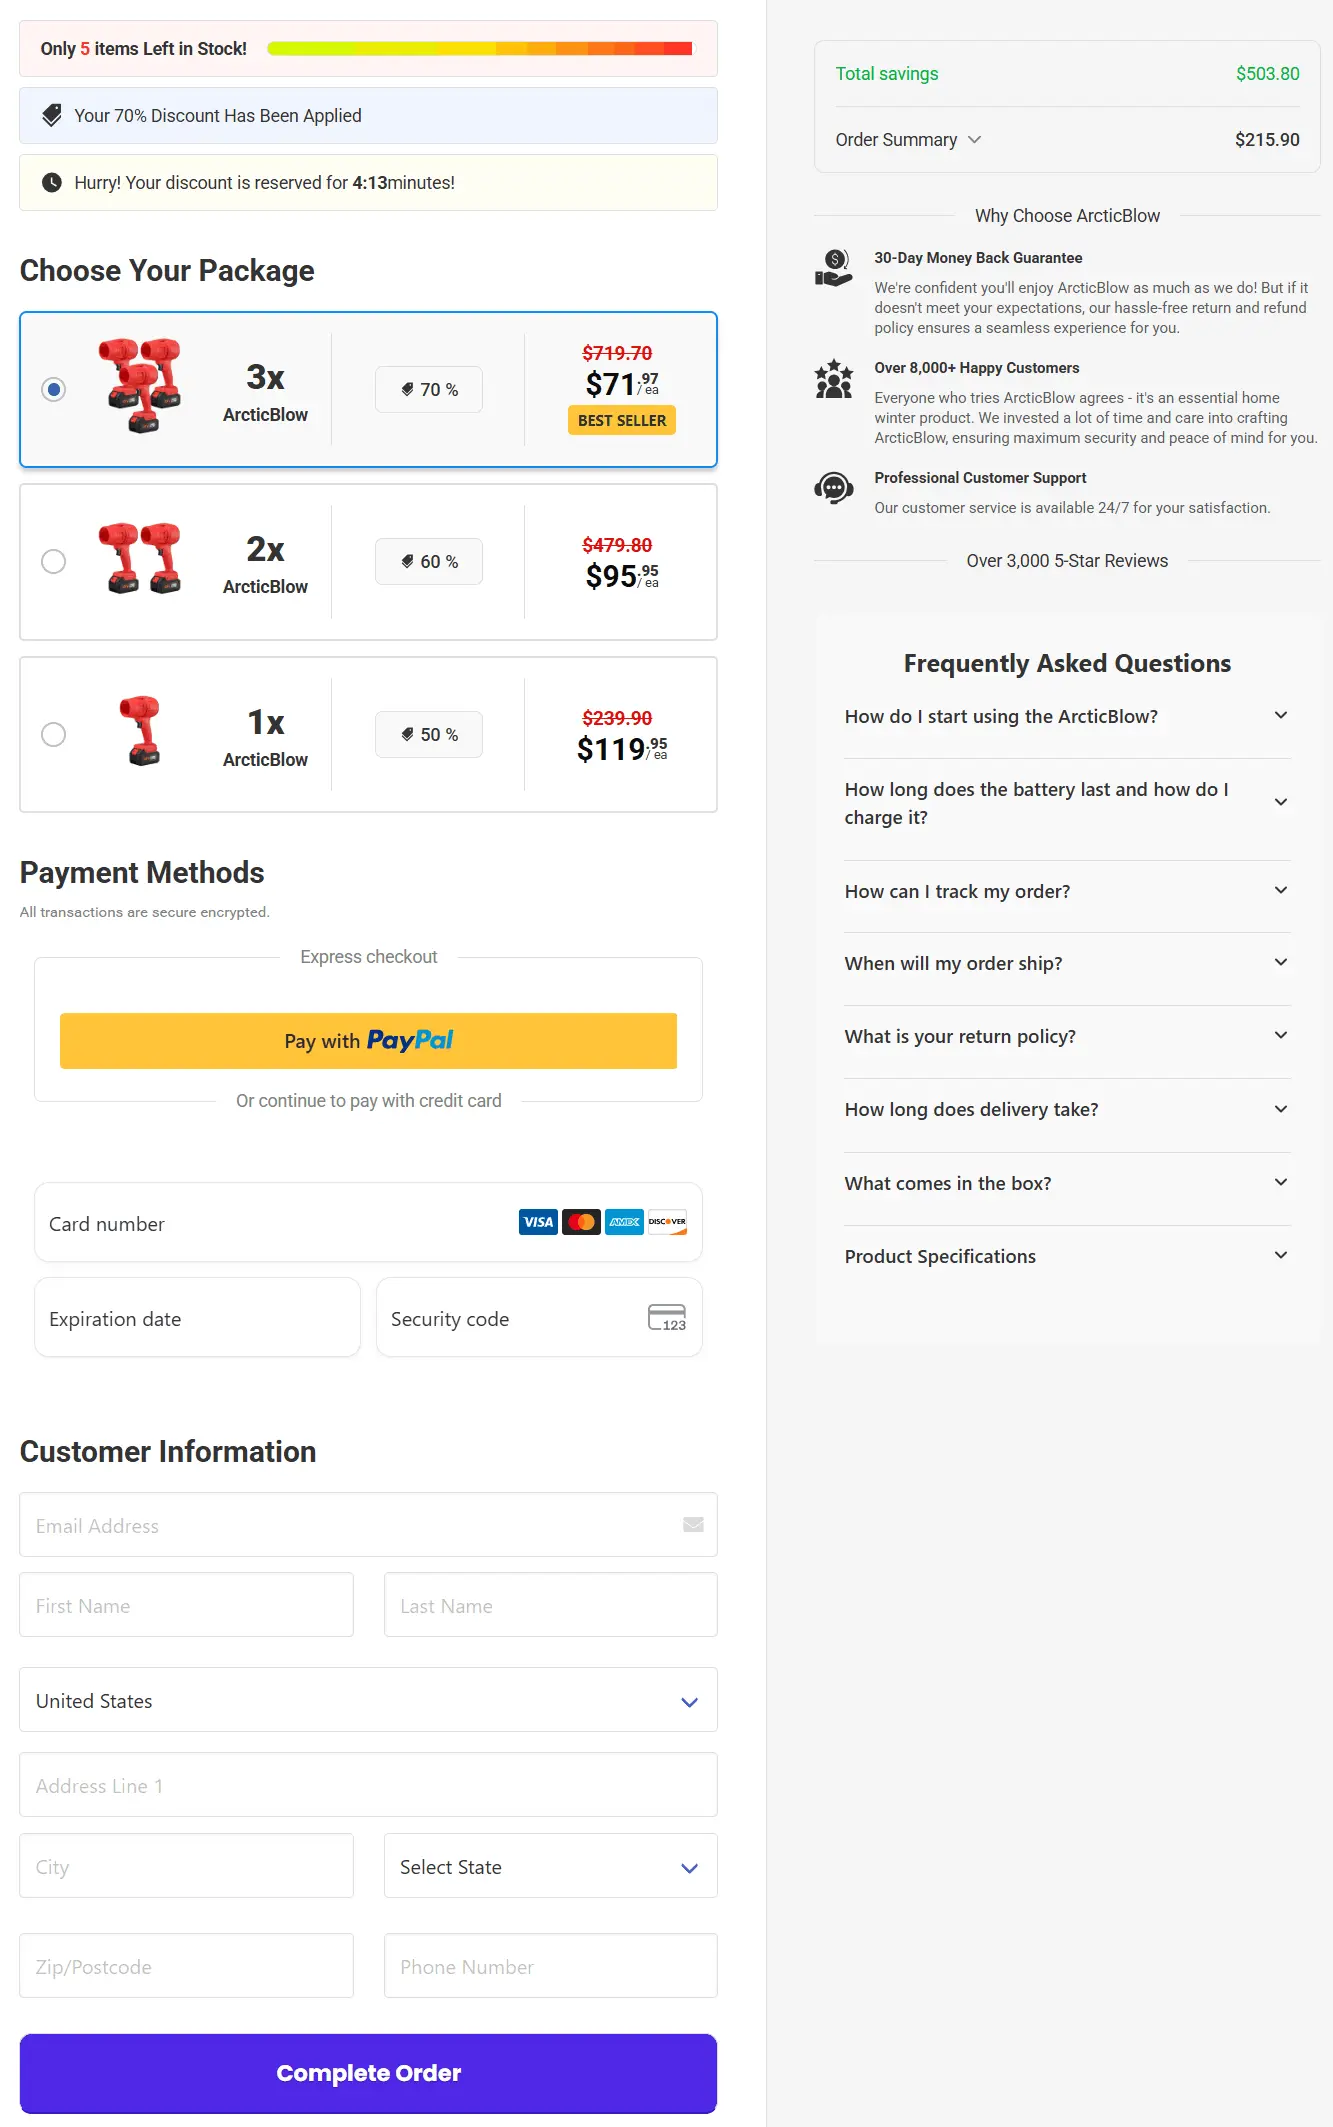Click the Amex payment icon
Screen dimensions: 1333x2127
coord(624,1221)
